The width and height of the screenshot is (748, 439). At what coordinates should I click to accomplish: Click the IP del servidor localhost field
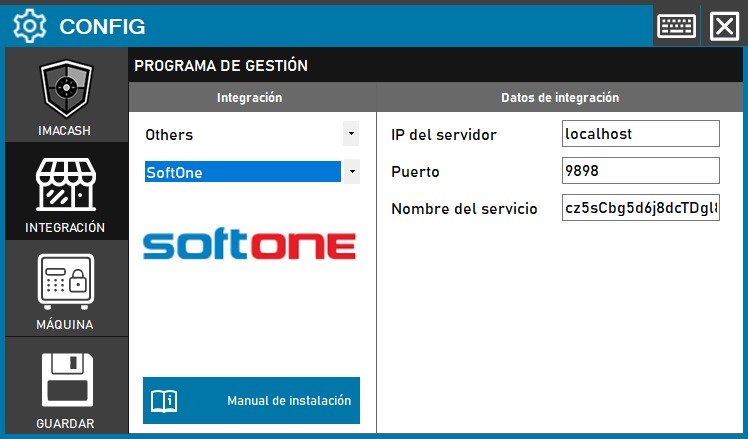(641, 133)
